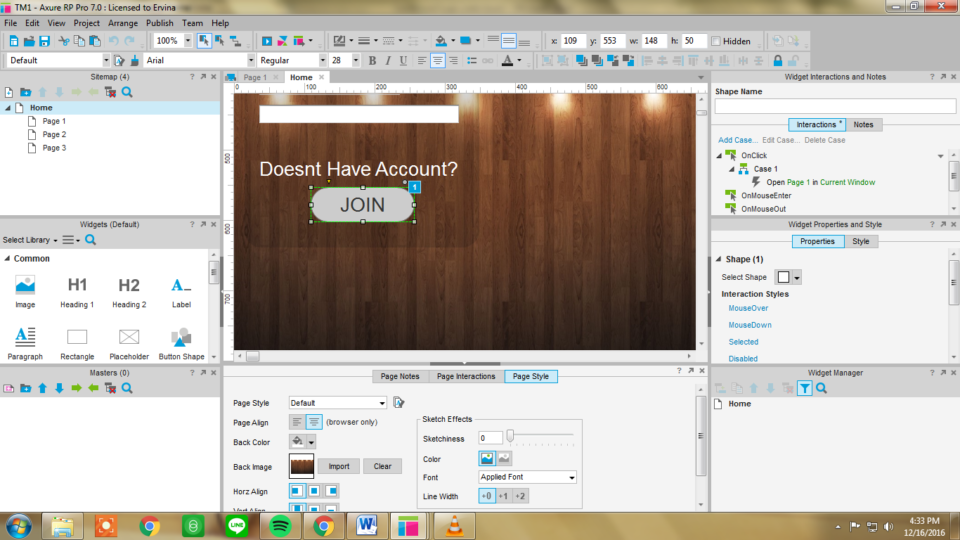Viewport: 960px width, 540px height.
Task: Open the zoom level 100% dropdown
Action: pos(187,41)
